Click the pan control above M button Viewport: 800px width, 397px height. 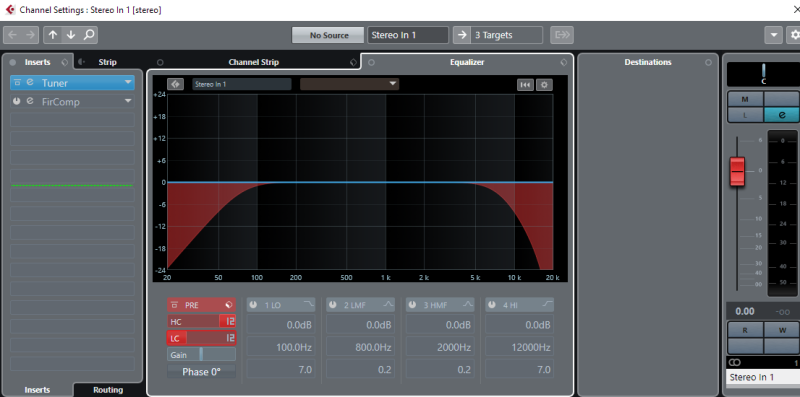point(763,74)
